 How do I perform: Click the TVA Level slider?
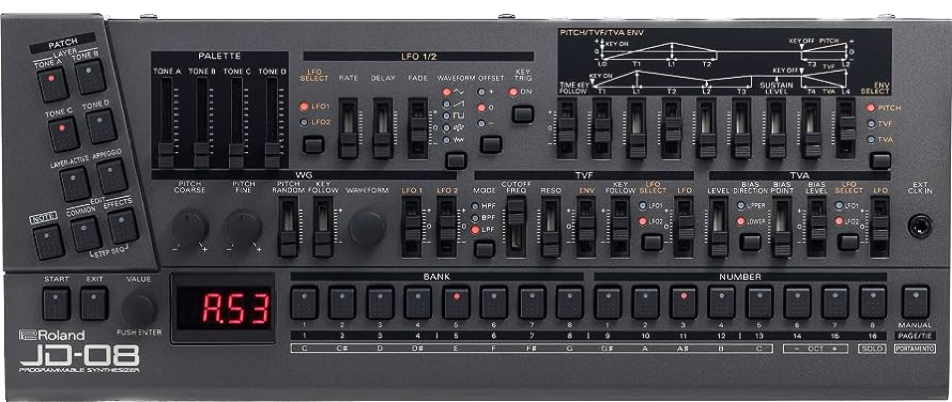[x=718, y=227]
